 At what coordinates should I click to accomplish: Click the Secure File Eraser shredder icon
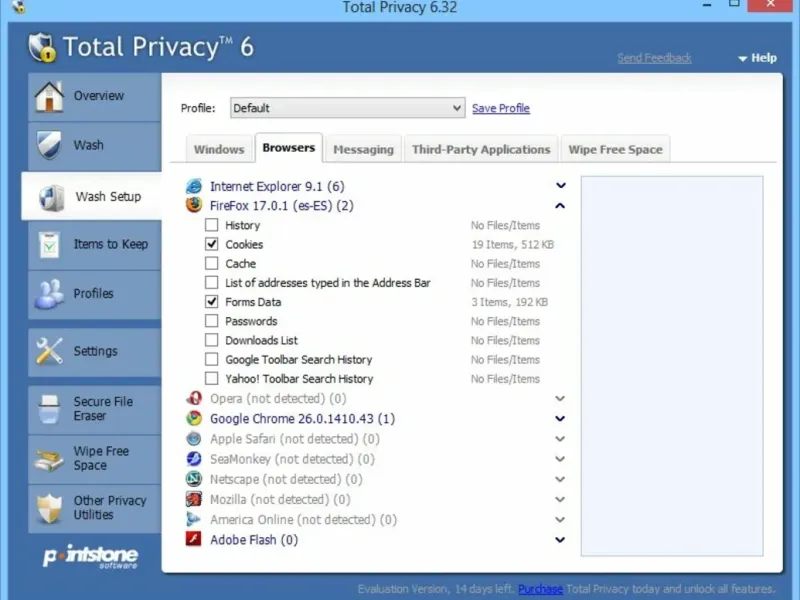tap(49, 409)
